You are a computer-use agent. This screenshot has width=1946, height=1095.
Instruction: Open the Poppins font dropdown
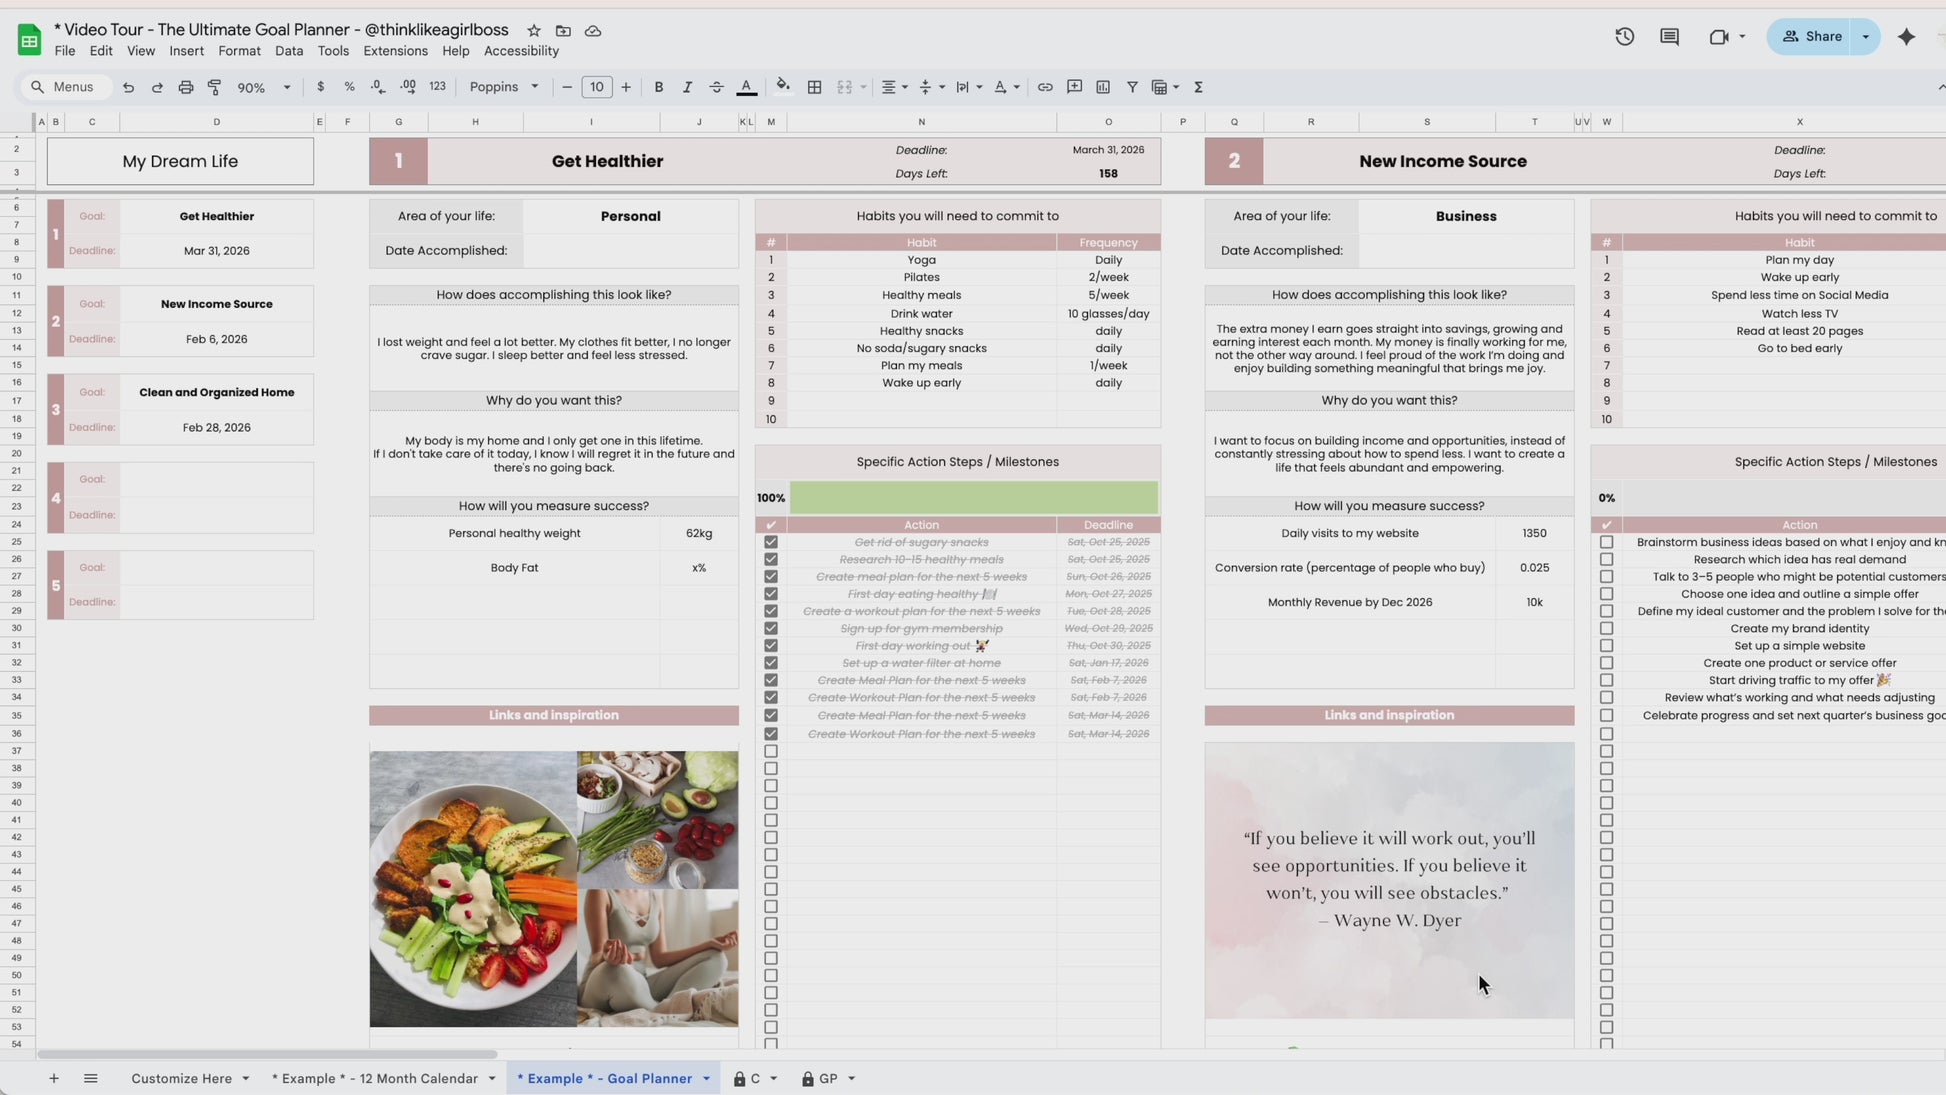(504, 87)
